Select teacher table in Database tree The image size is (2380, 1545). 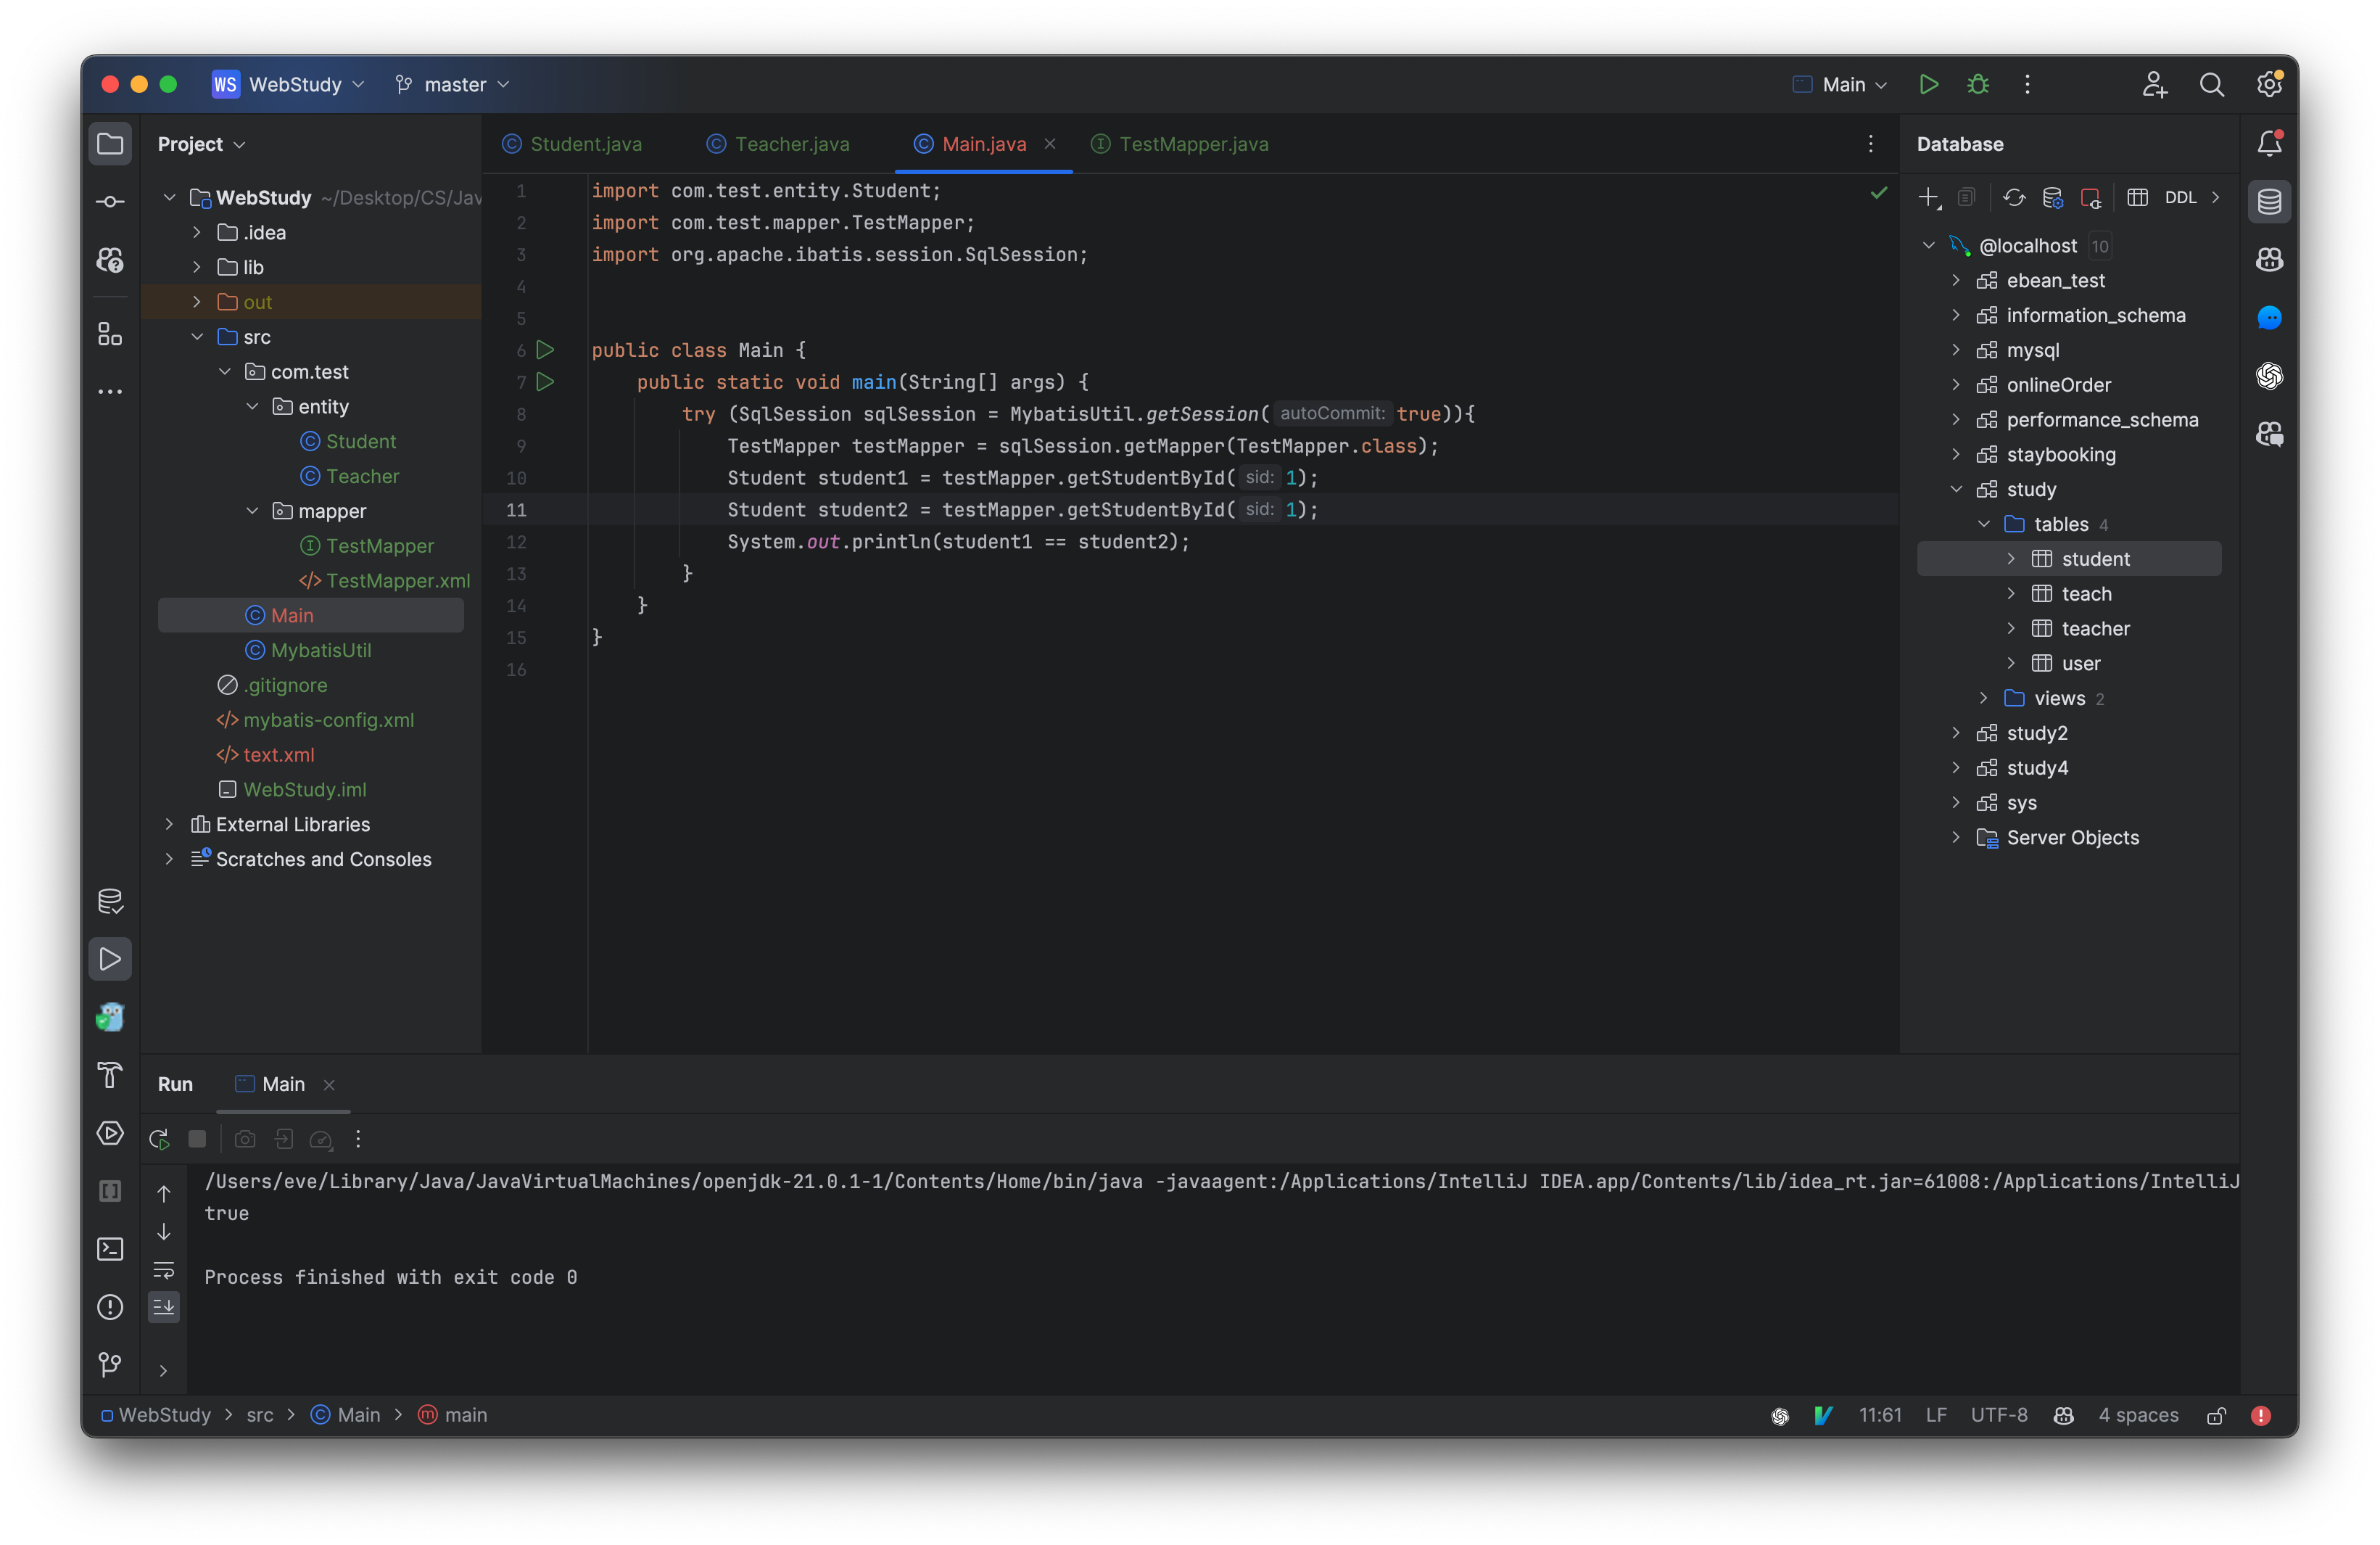pyautogui.click(x=2095, y=629)
